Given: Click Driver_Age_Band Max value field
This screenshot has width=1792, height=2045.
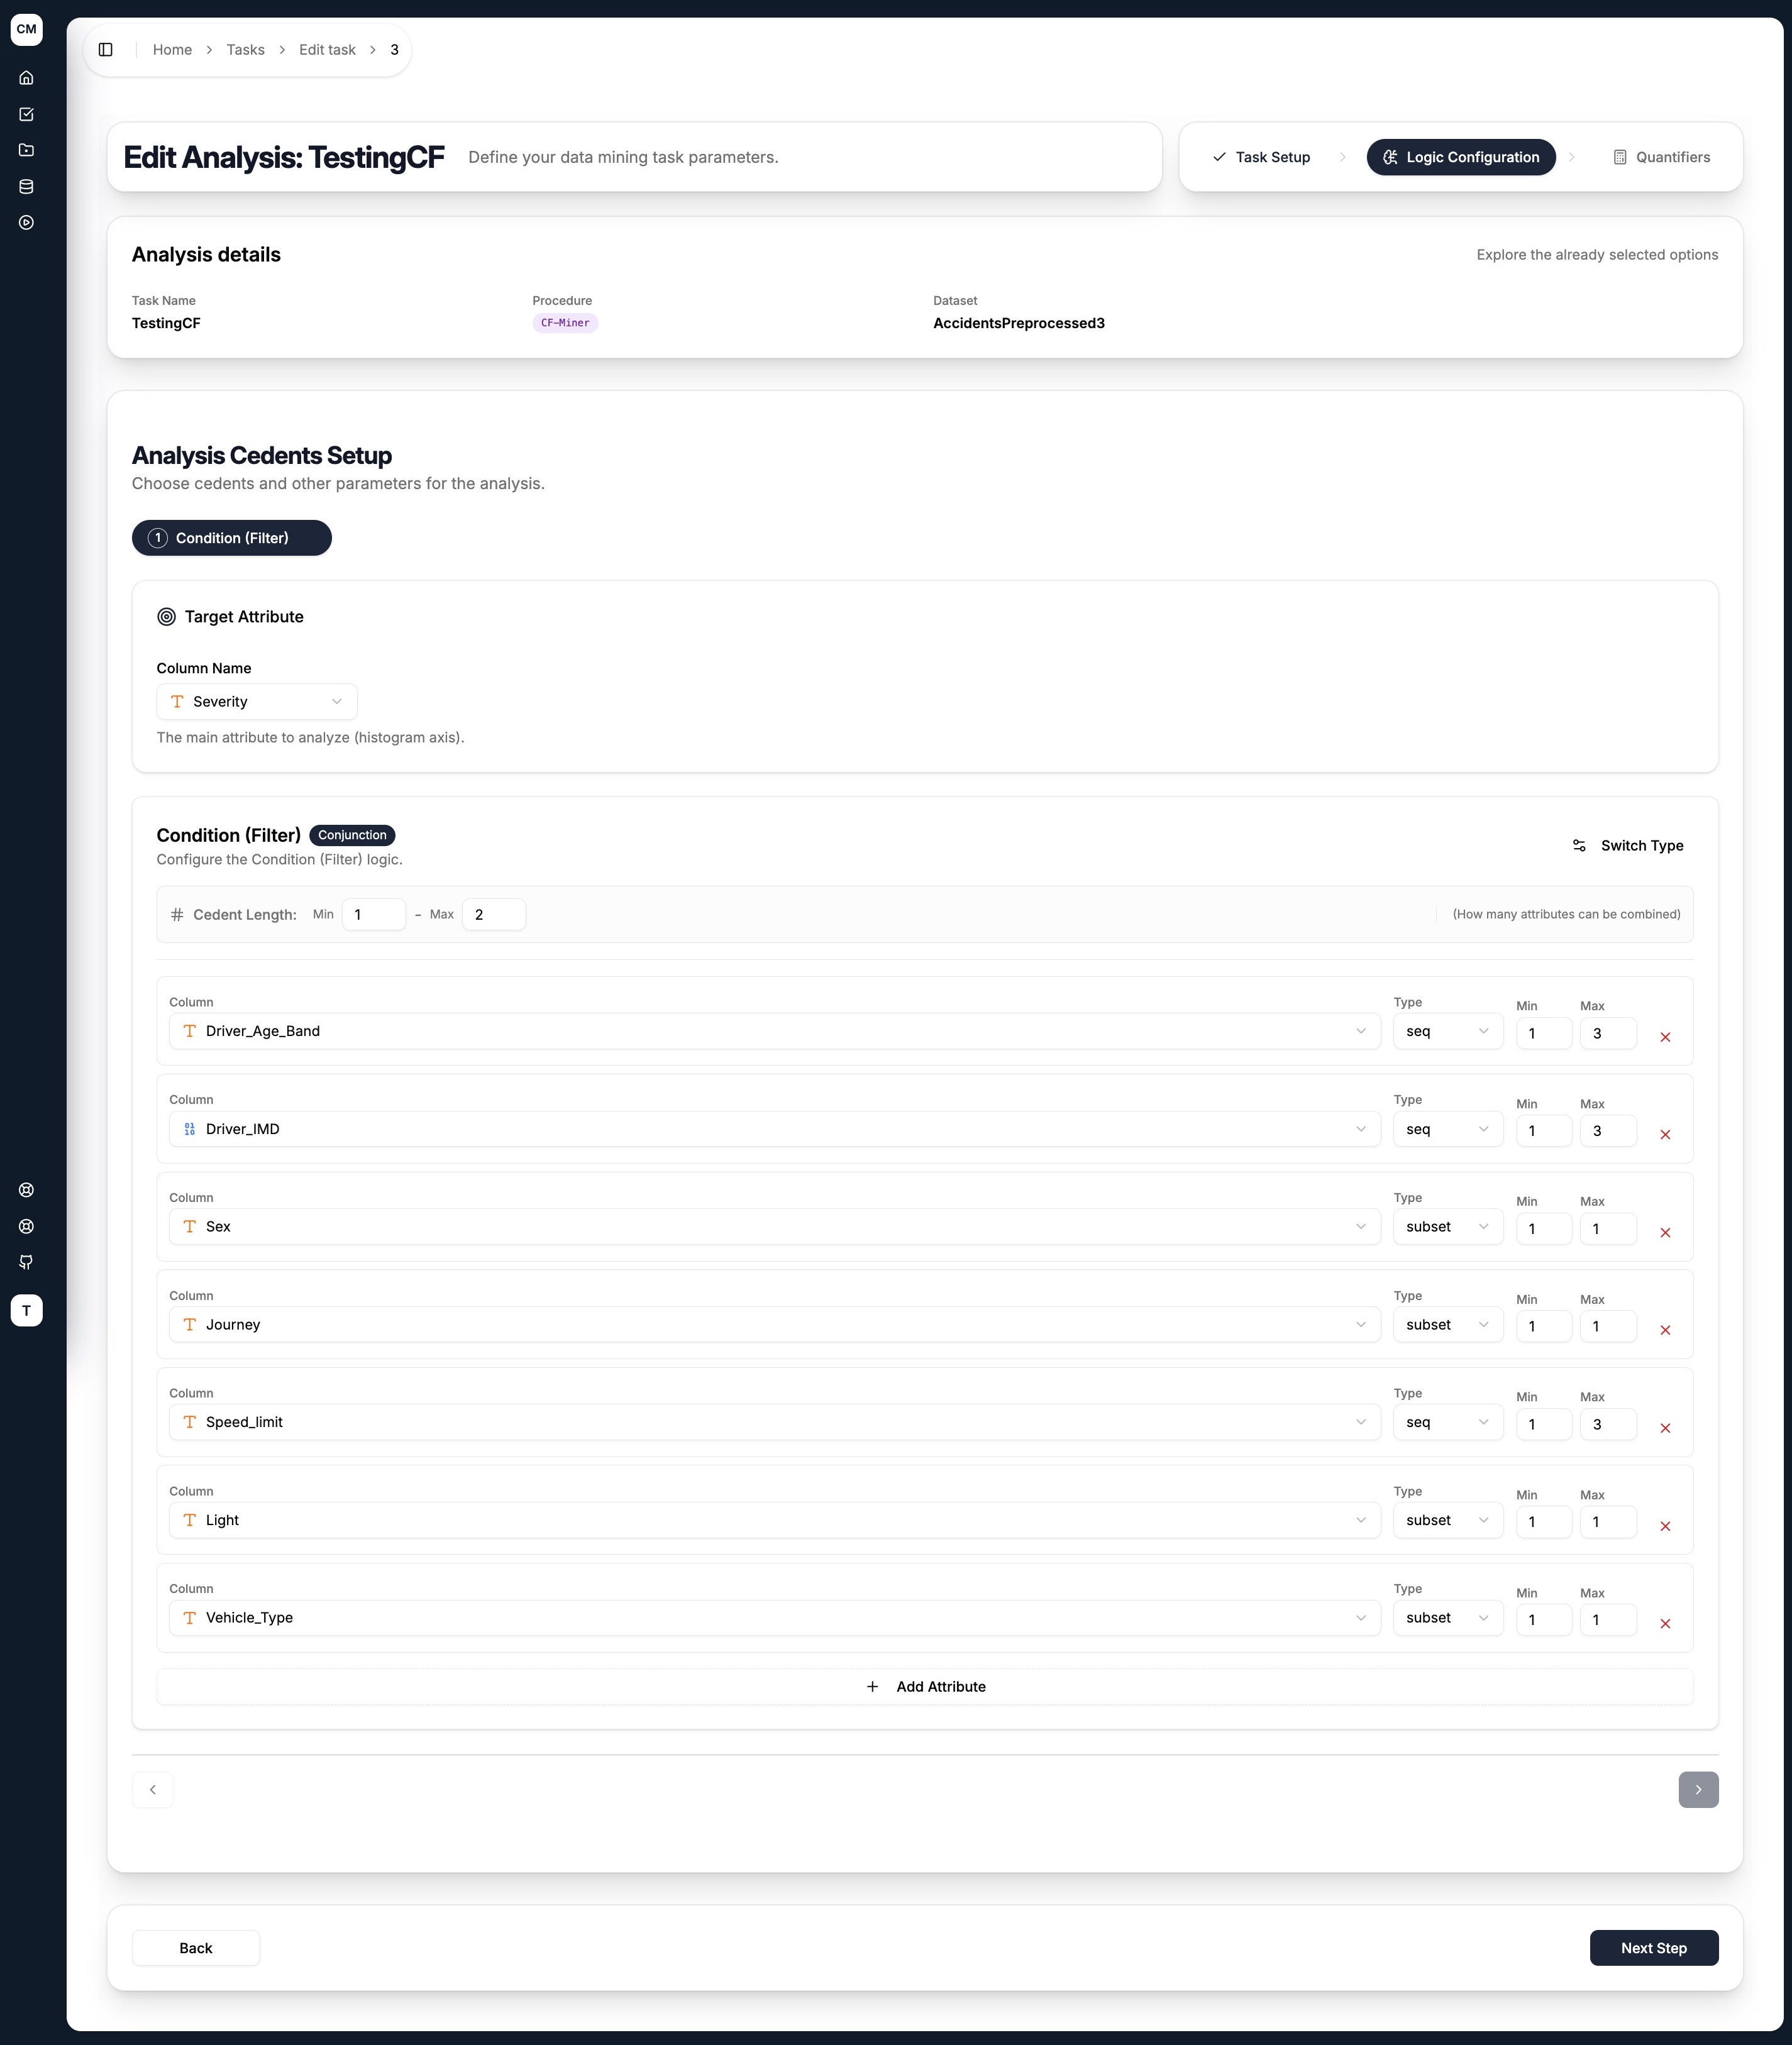Looking at the screenshot, I should click(x=1608, y=1033).
